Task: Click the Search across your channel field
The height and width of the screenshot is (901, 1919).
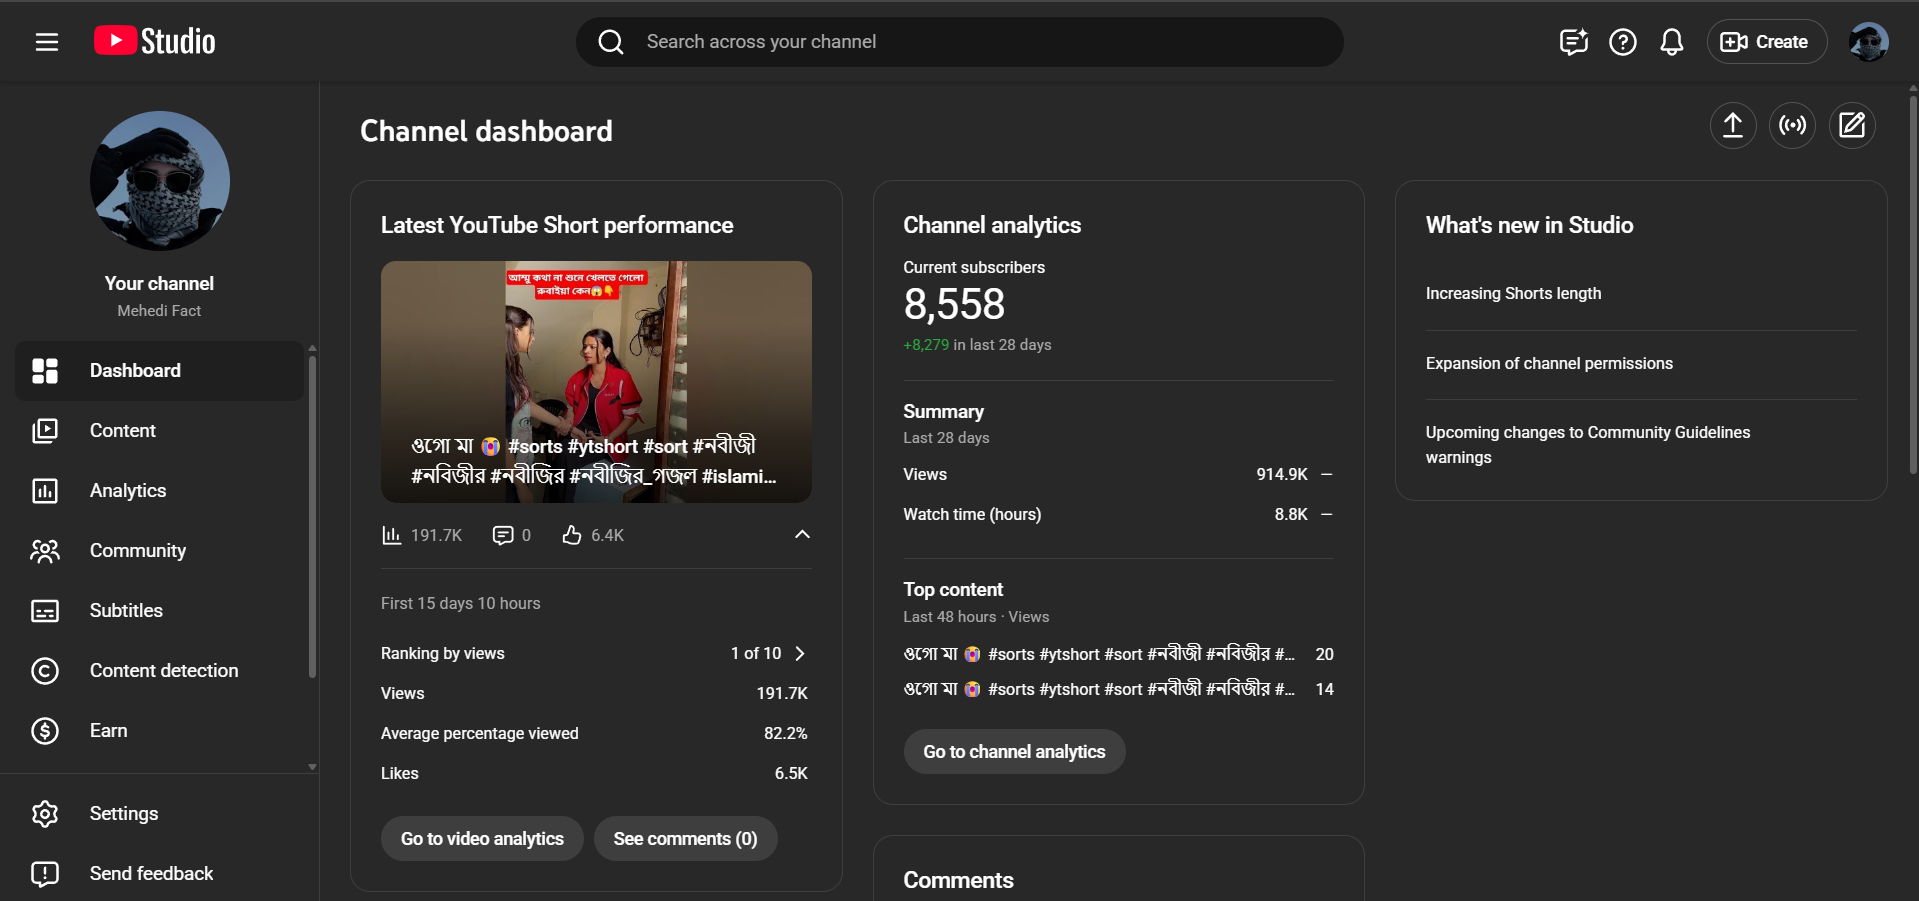Action: [x=960, y=42]
